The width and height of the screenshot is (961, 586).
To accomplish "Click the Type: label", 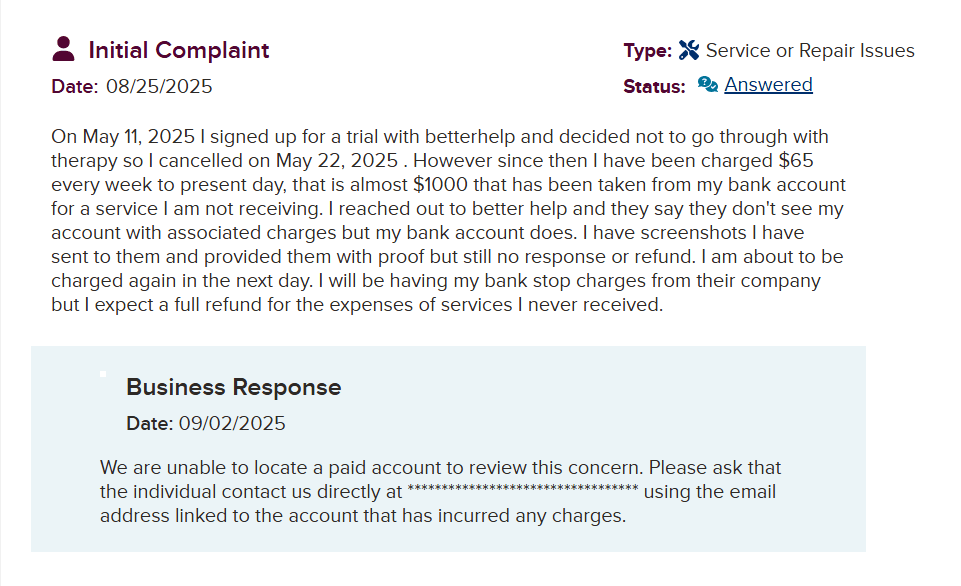I will click(x=647, y=51).
